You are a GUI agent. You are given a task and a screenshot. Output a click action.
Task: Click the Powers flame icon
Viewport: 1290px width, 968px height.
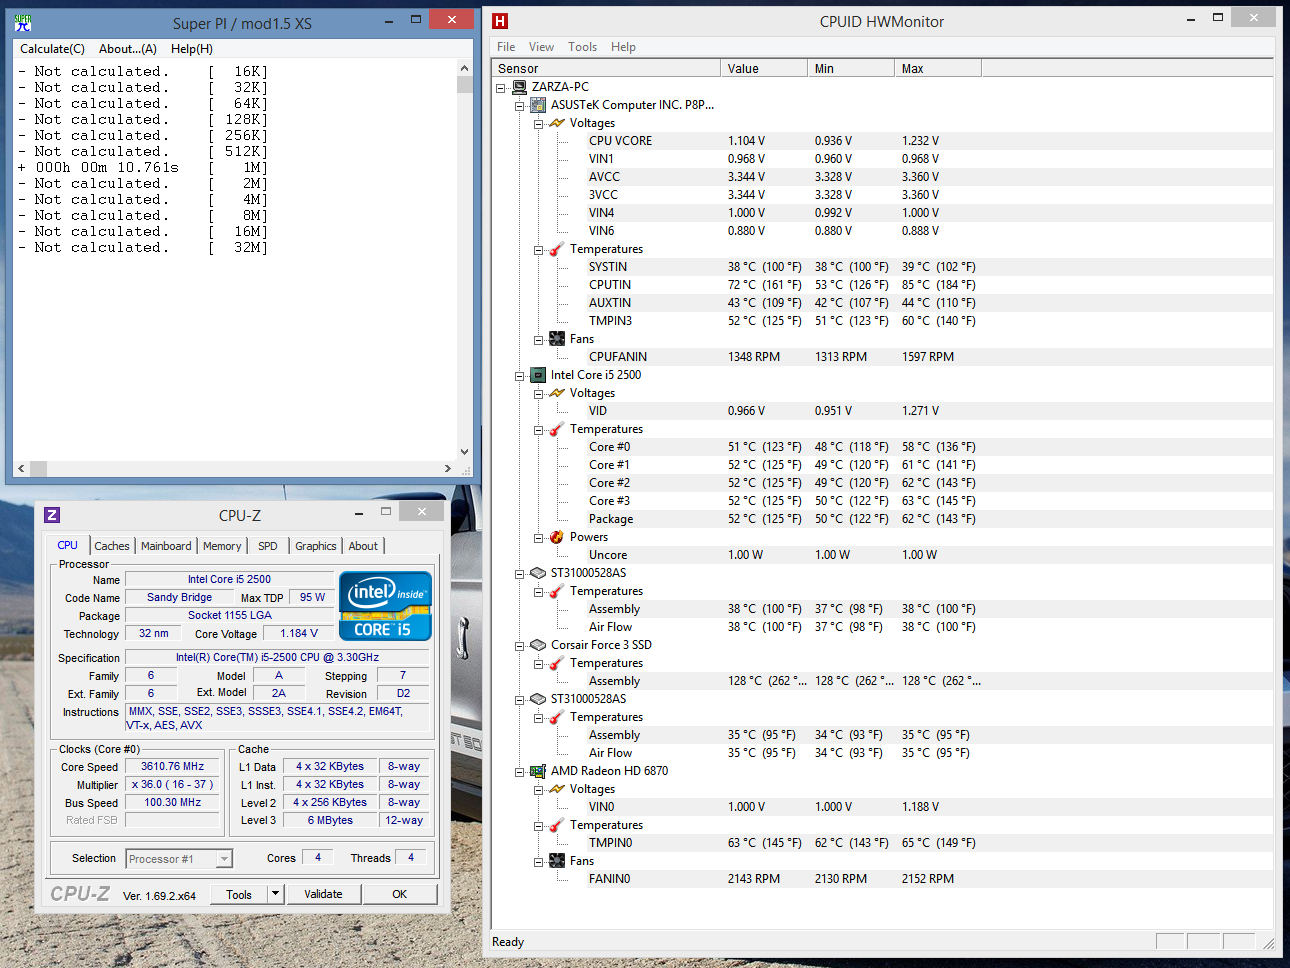[557, 537]
